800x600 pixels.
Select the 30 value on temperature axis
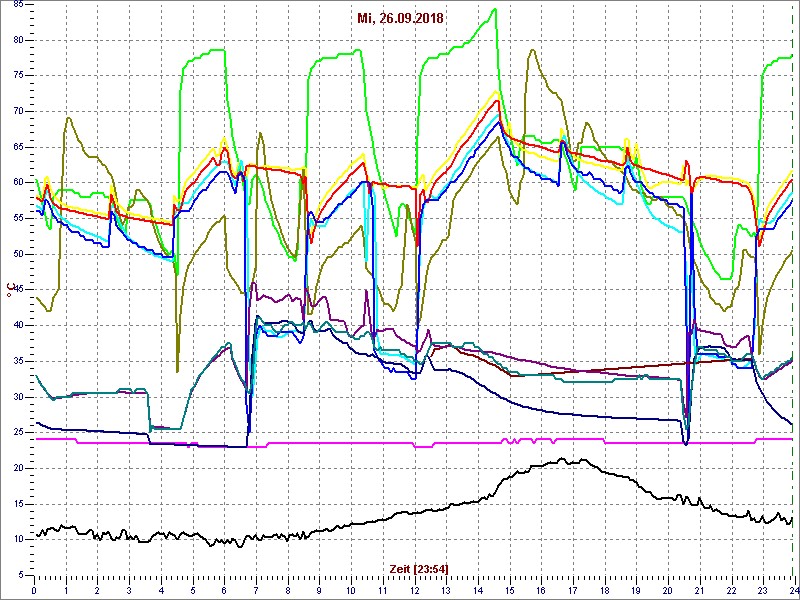pyautogui.click(x=18, y=397)
